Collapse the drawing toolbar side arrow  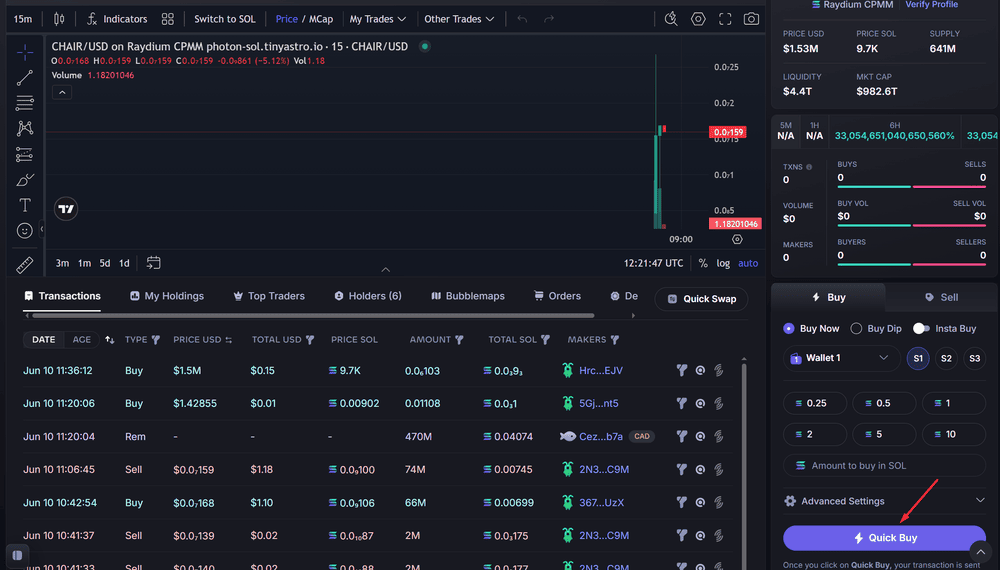pyautogui.click(x=41, y=229)
